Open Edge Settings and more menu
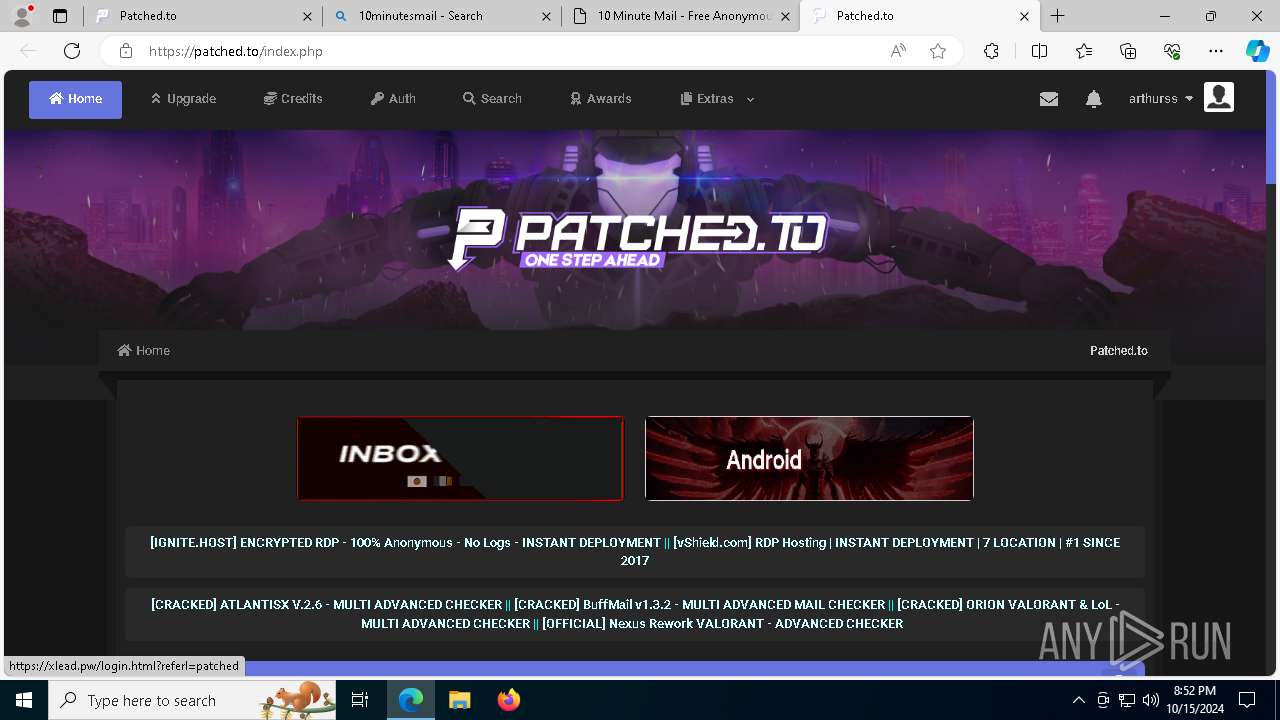The width and height of the screenshot is (1280, 720). [1216, 51]
